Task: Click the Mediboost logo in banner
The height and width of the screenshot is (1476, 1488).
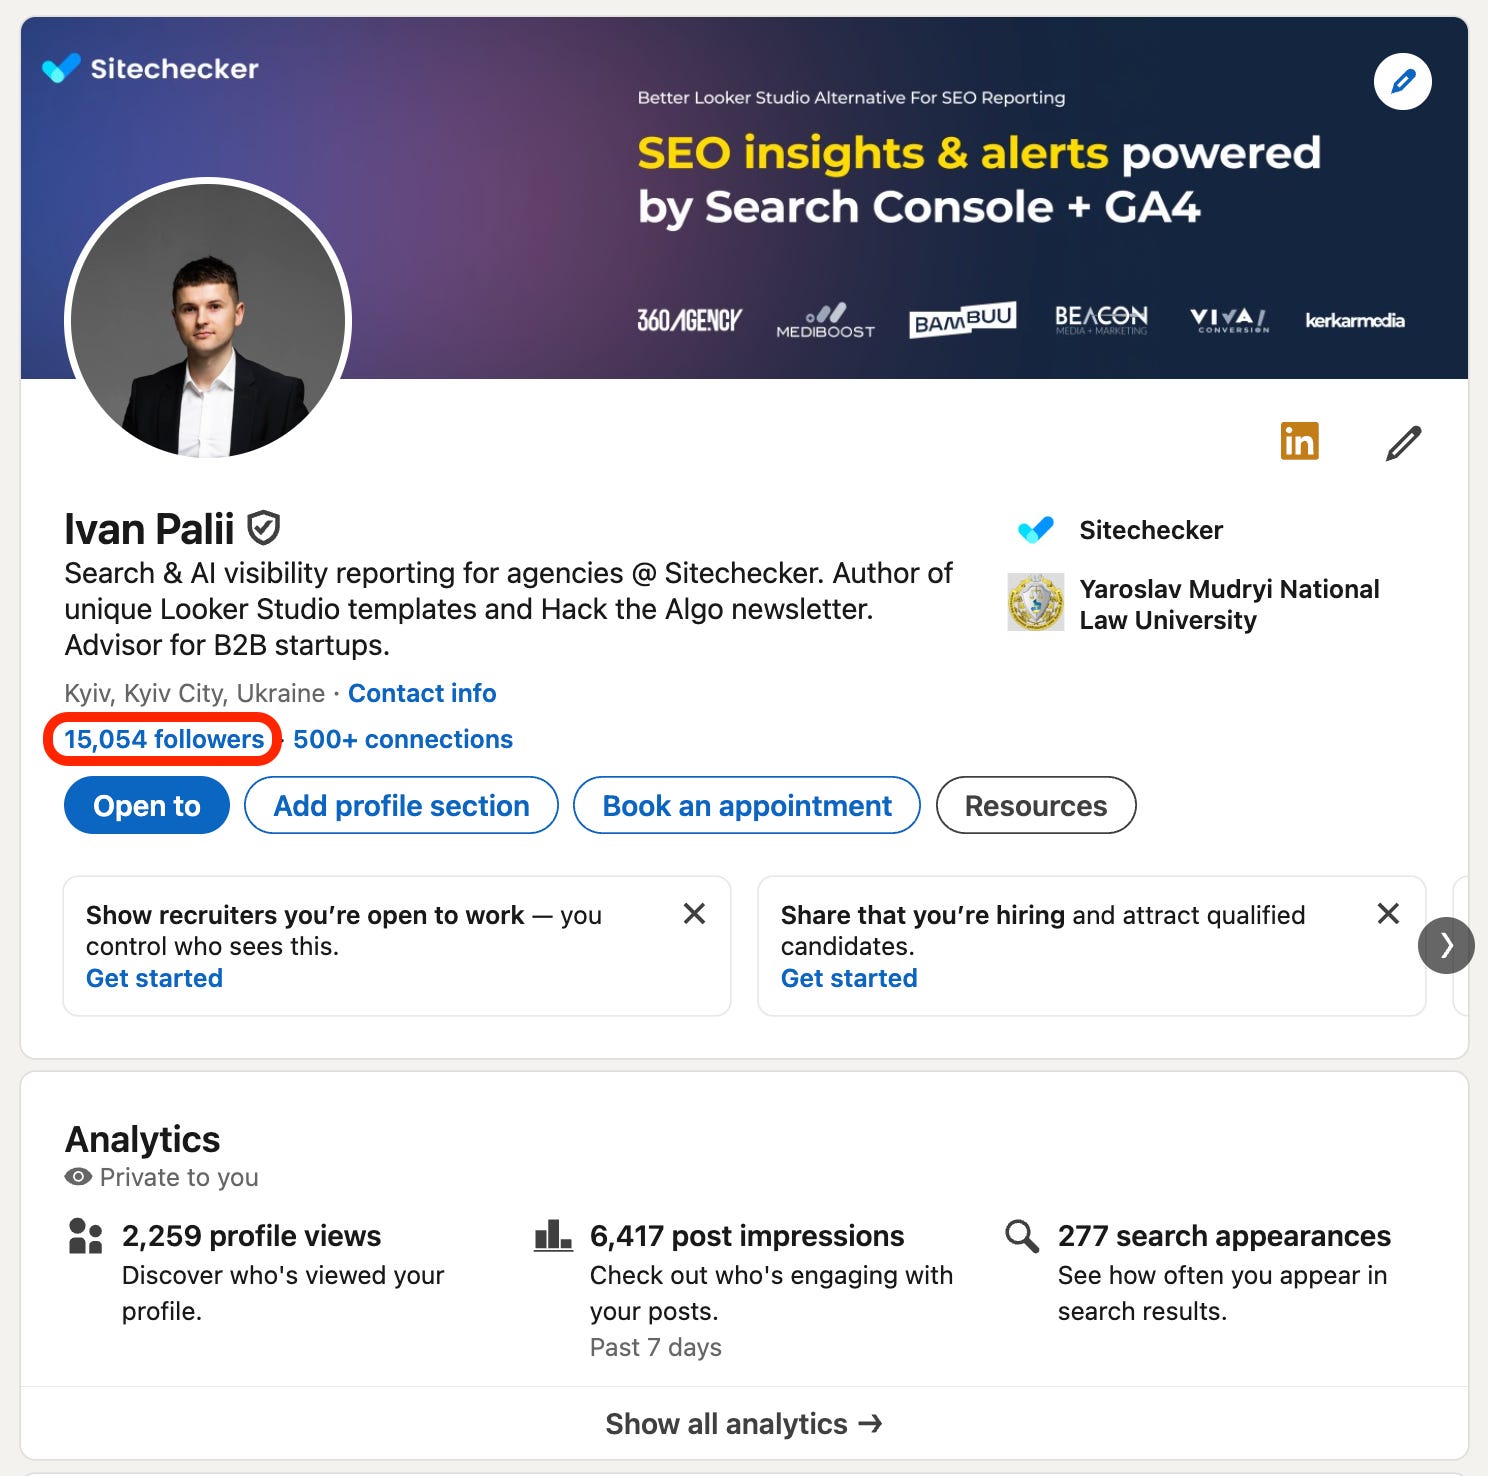Action: click(x=825, y=321)
